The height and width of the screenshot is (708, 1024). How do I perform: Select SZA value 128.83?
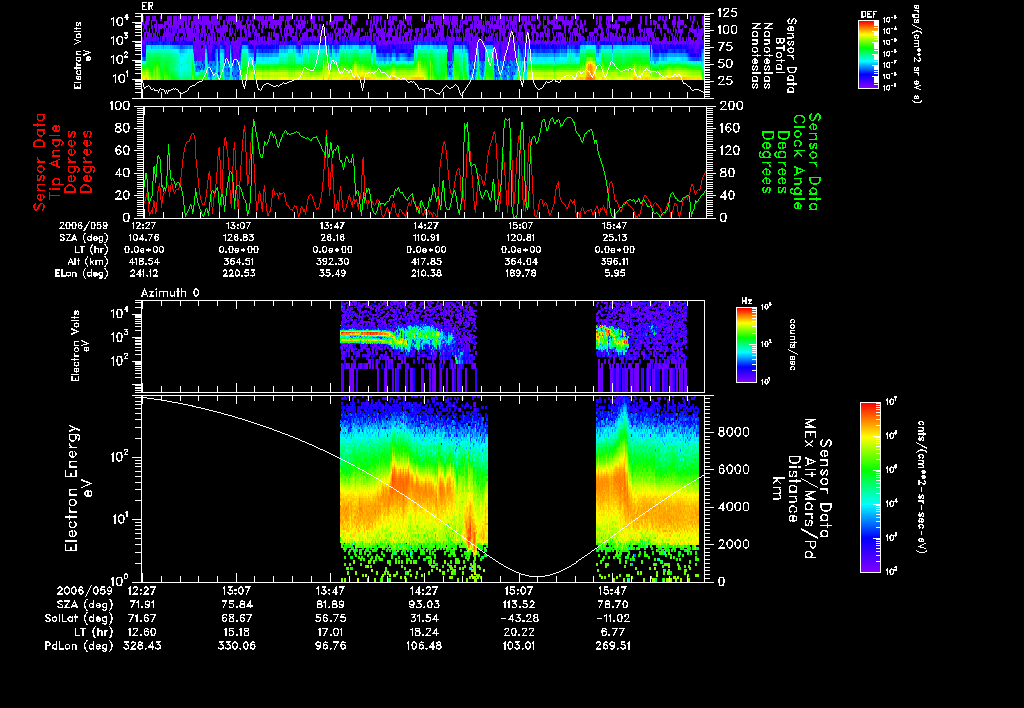coord(238,238)
